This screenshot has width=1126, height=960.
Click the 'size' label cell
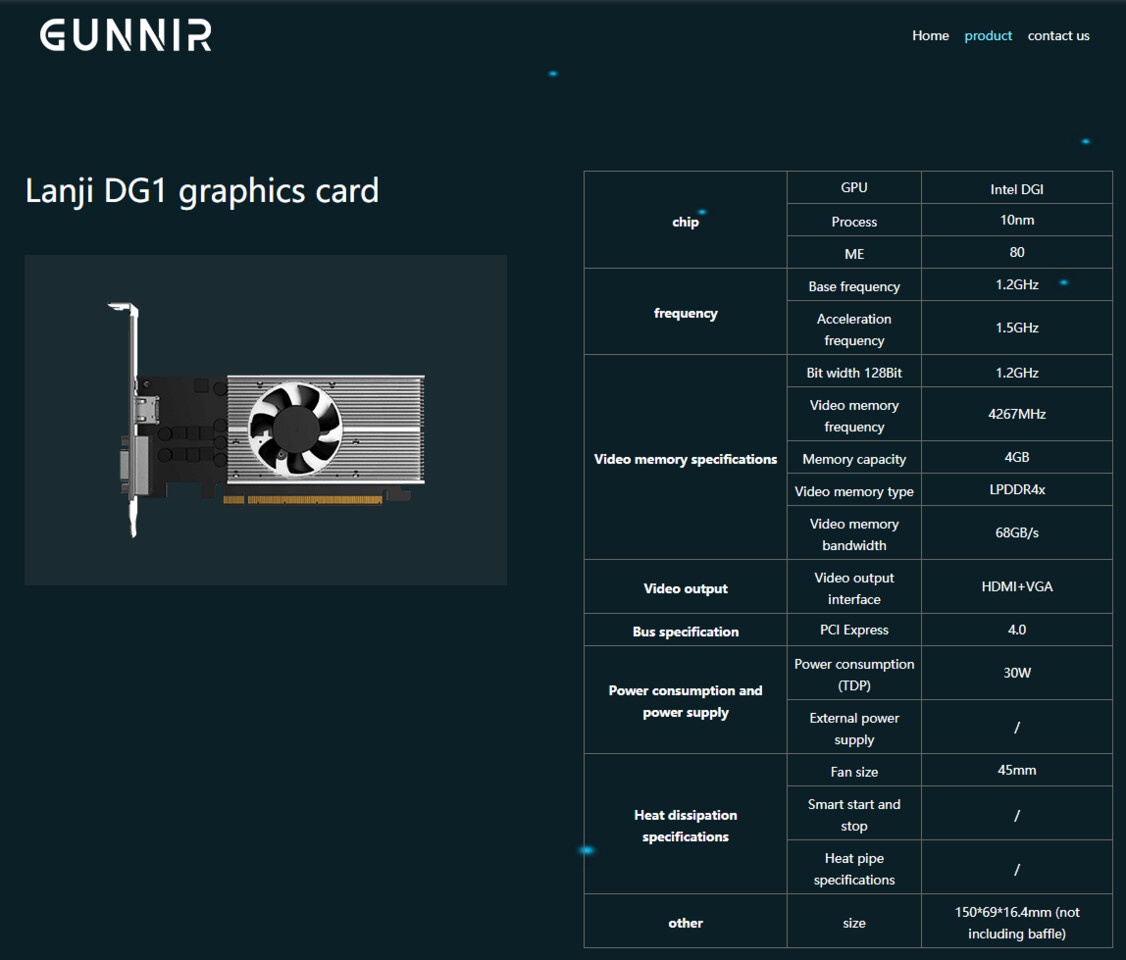tap(854, 921)
